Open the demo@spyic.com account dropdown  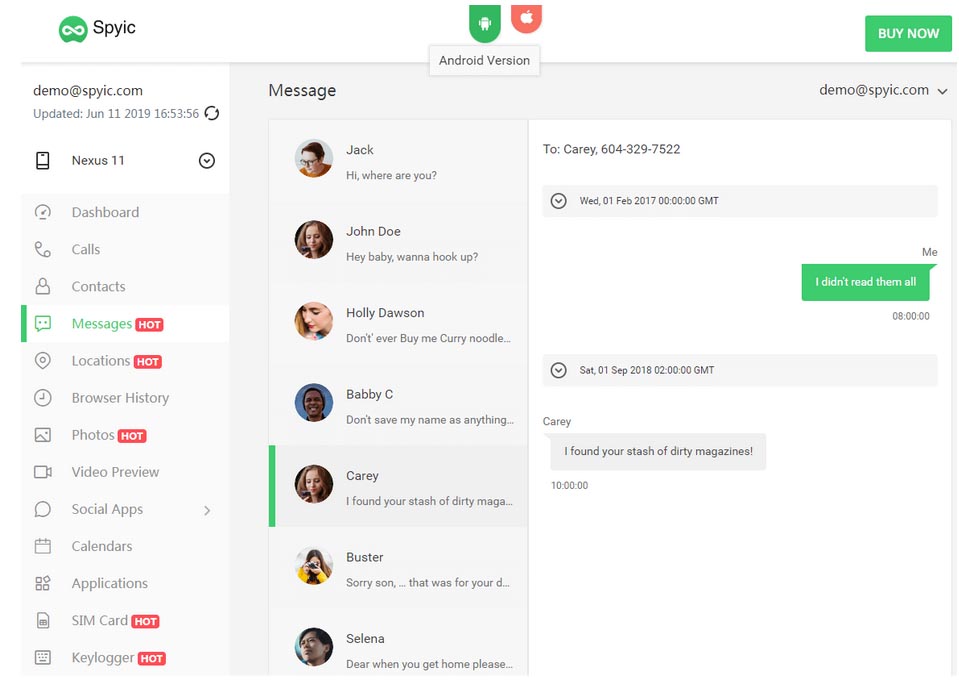click(883, 90)
